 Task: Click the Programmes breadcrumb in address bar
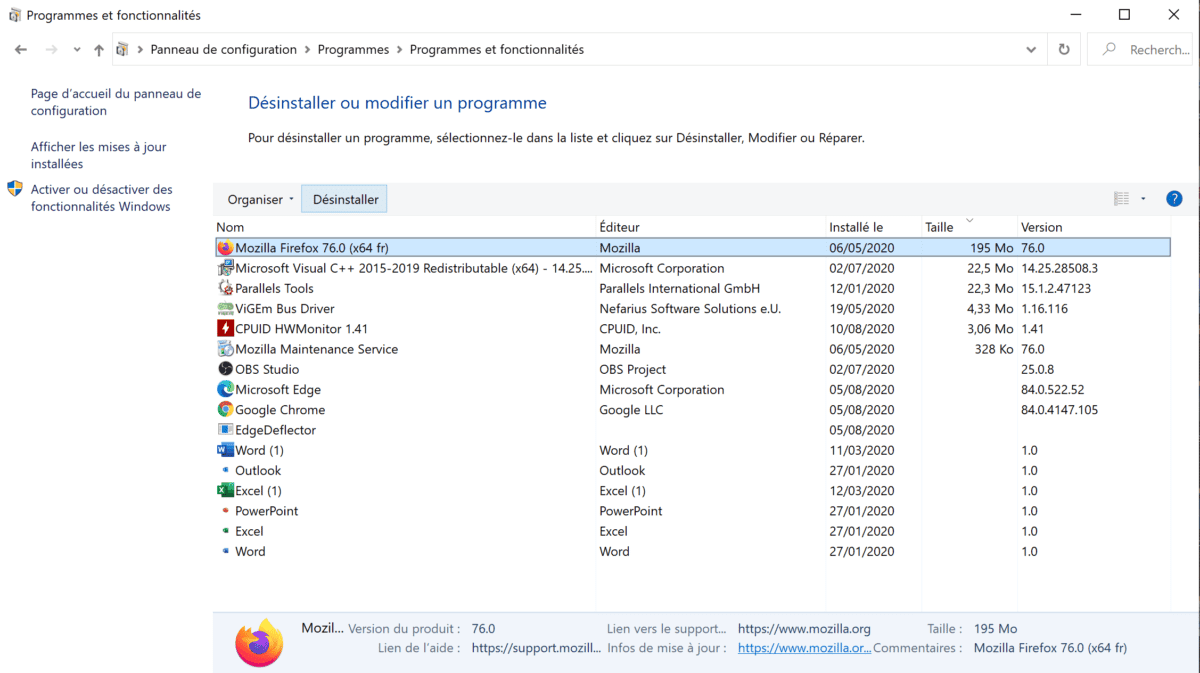coord(355,49)
